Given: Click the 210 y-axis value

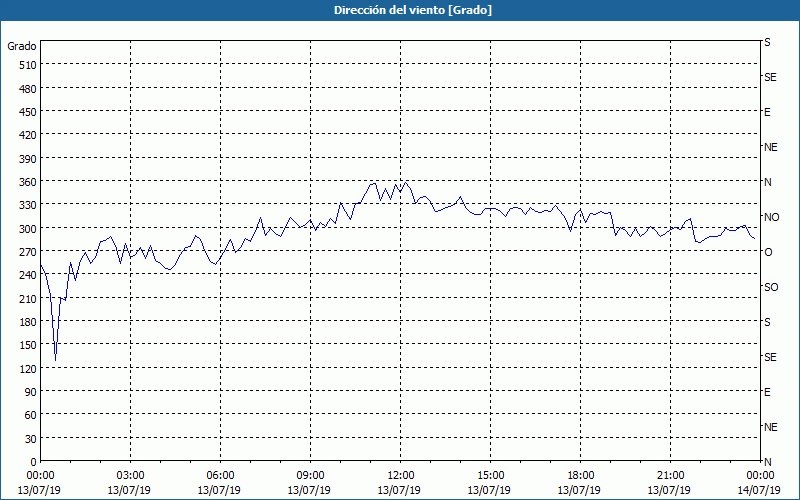Looking at the screenshot, I should (x=28, y=298).
